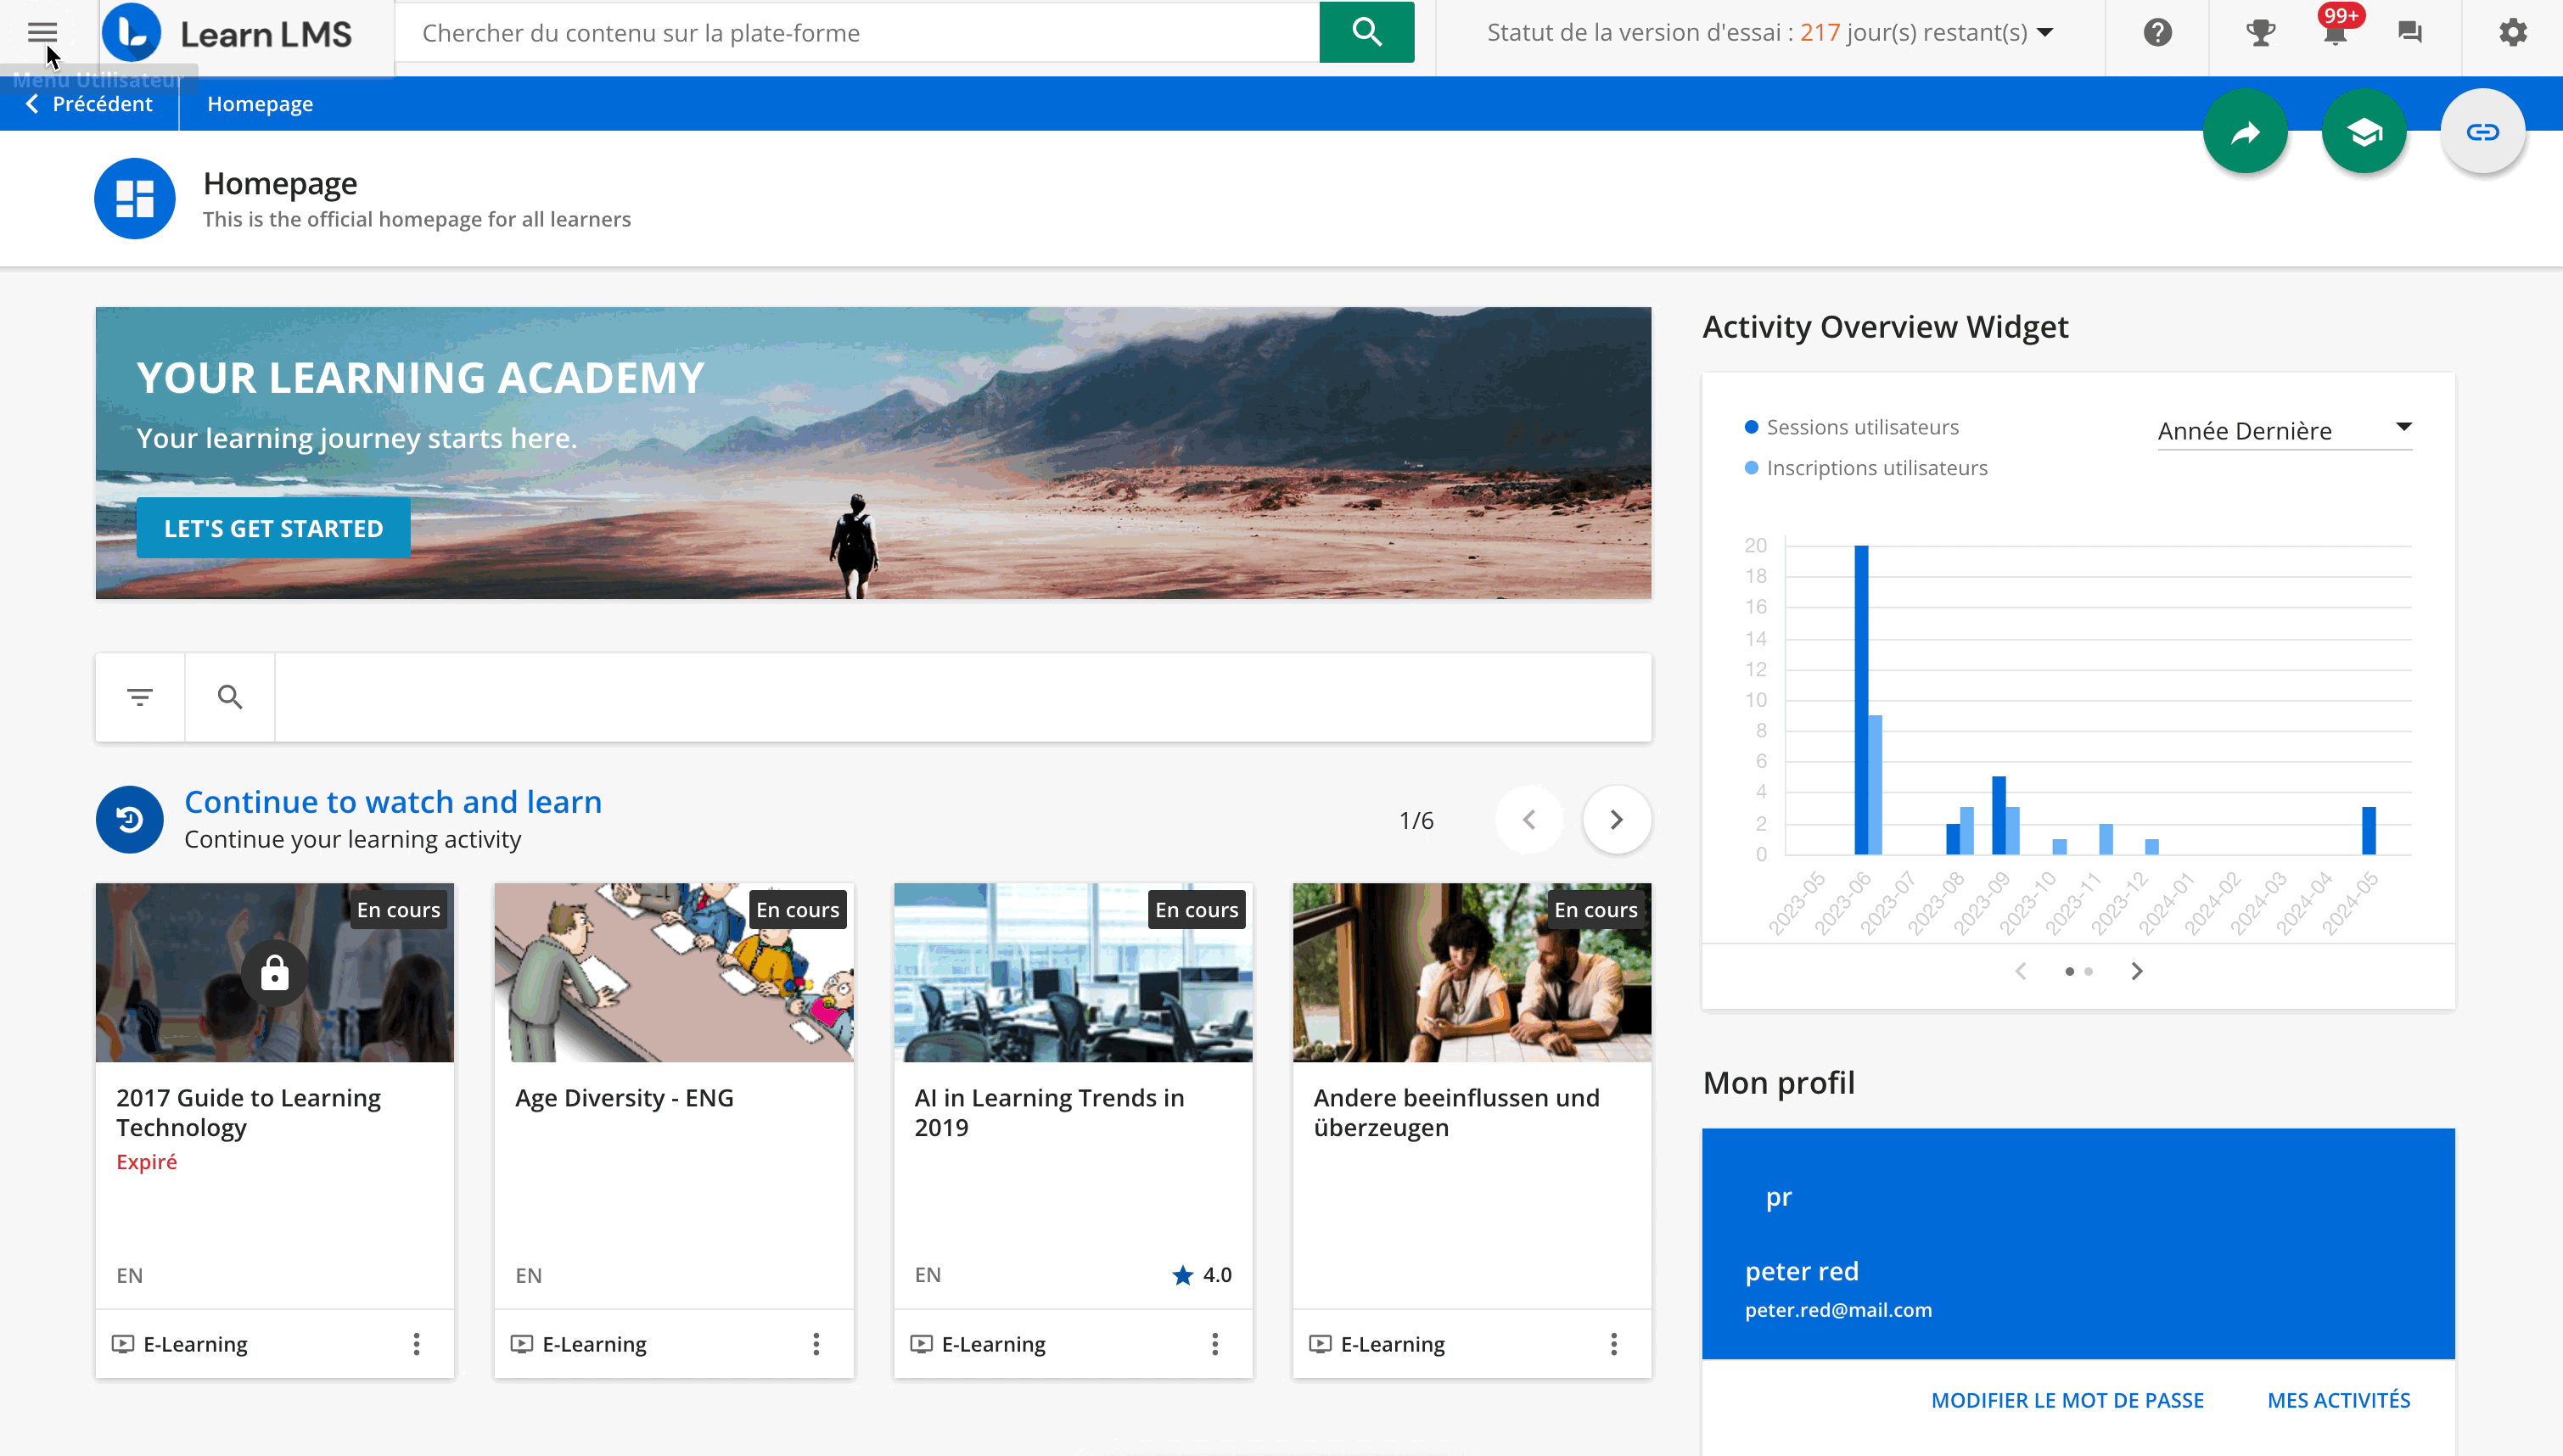Open the filter icon in catalog bar
Screen dimensions: 2563x1456
point(140,697)
